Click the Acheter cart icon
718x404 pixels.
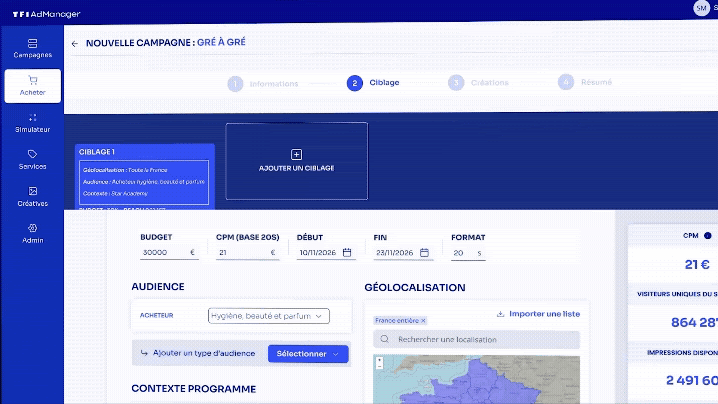32,81
